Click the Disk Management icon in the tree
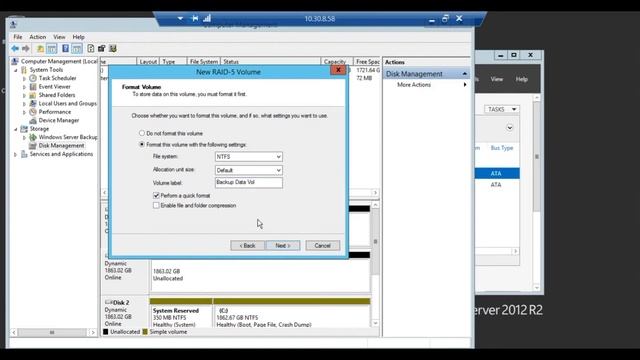The height and width of the screenshot is (360, 640). click(33, 146)
